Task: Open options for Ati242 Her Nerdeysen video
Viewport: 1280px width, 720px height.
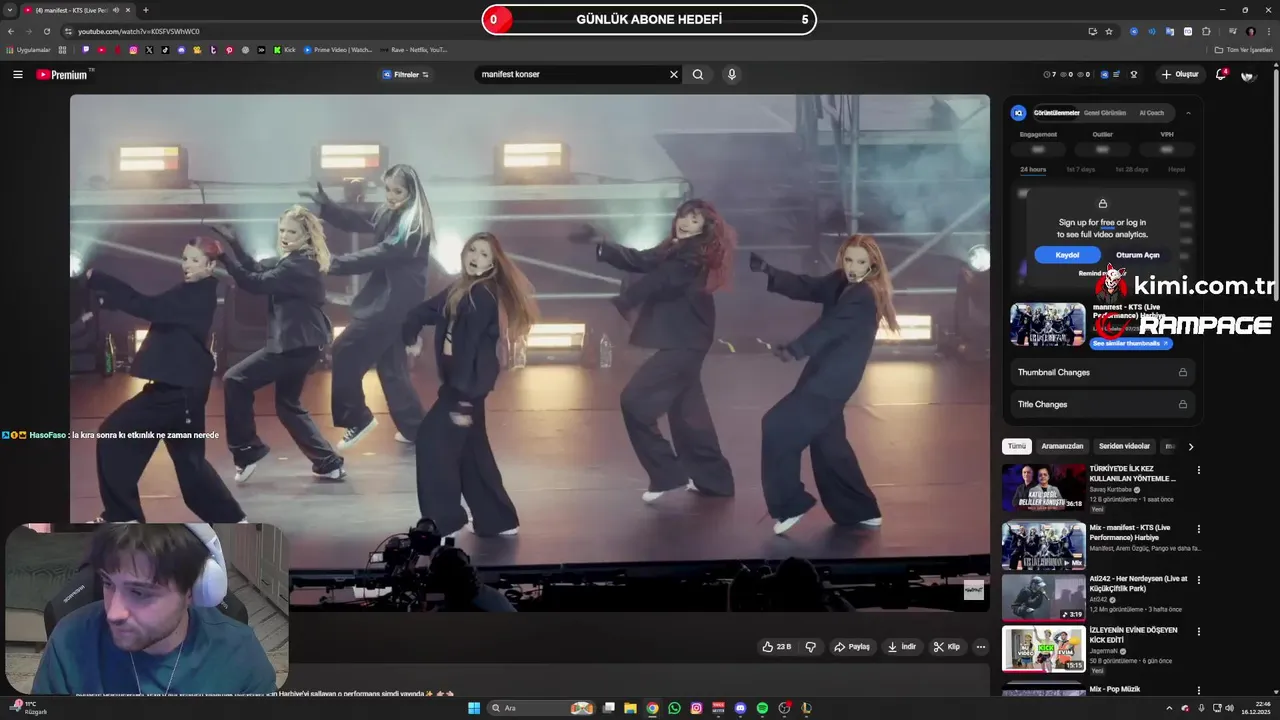Action: (x=1198, y=580)
